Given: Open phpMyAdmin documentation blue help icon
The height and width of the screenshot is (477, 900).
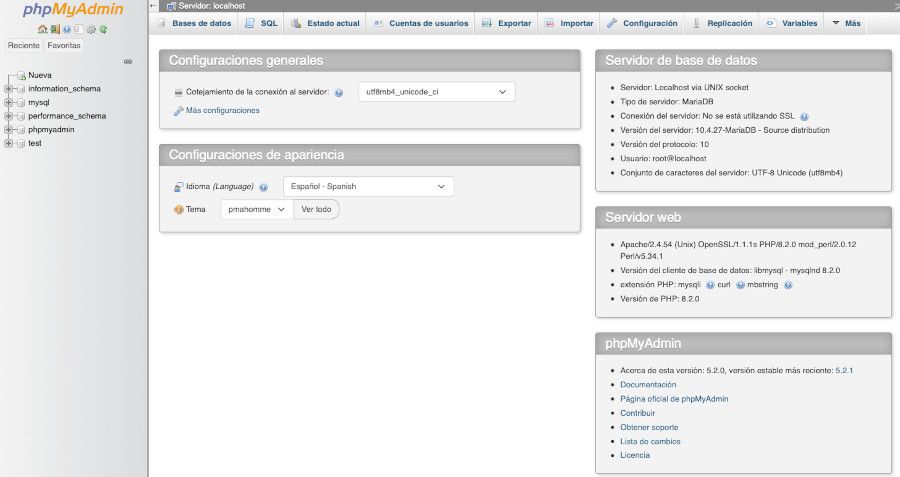Looking at the screenshot, I should pyautogui.click(x=67, y=29).
